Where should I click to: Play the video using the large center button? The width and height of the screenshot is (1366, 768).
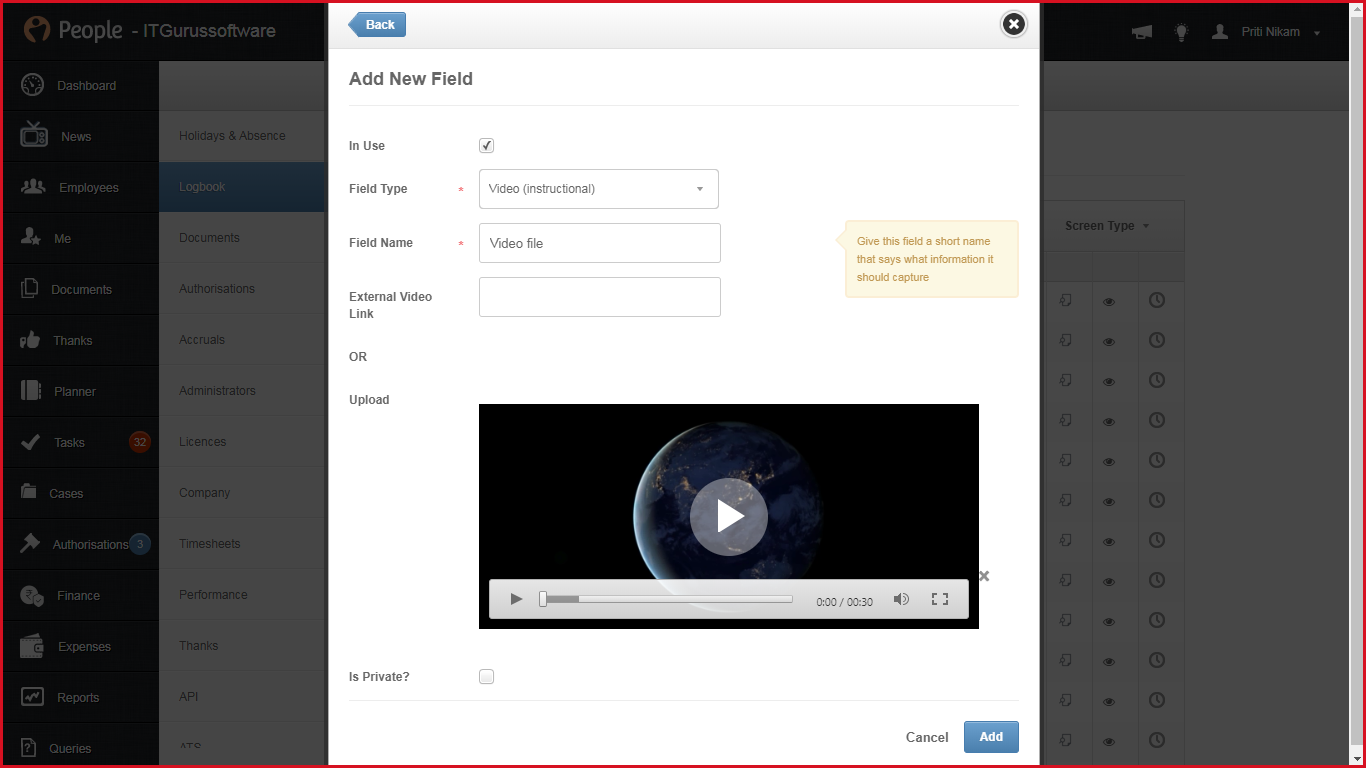pyautogui.click(x=729, y=516)
